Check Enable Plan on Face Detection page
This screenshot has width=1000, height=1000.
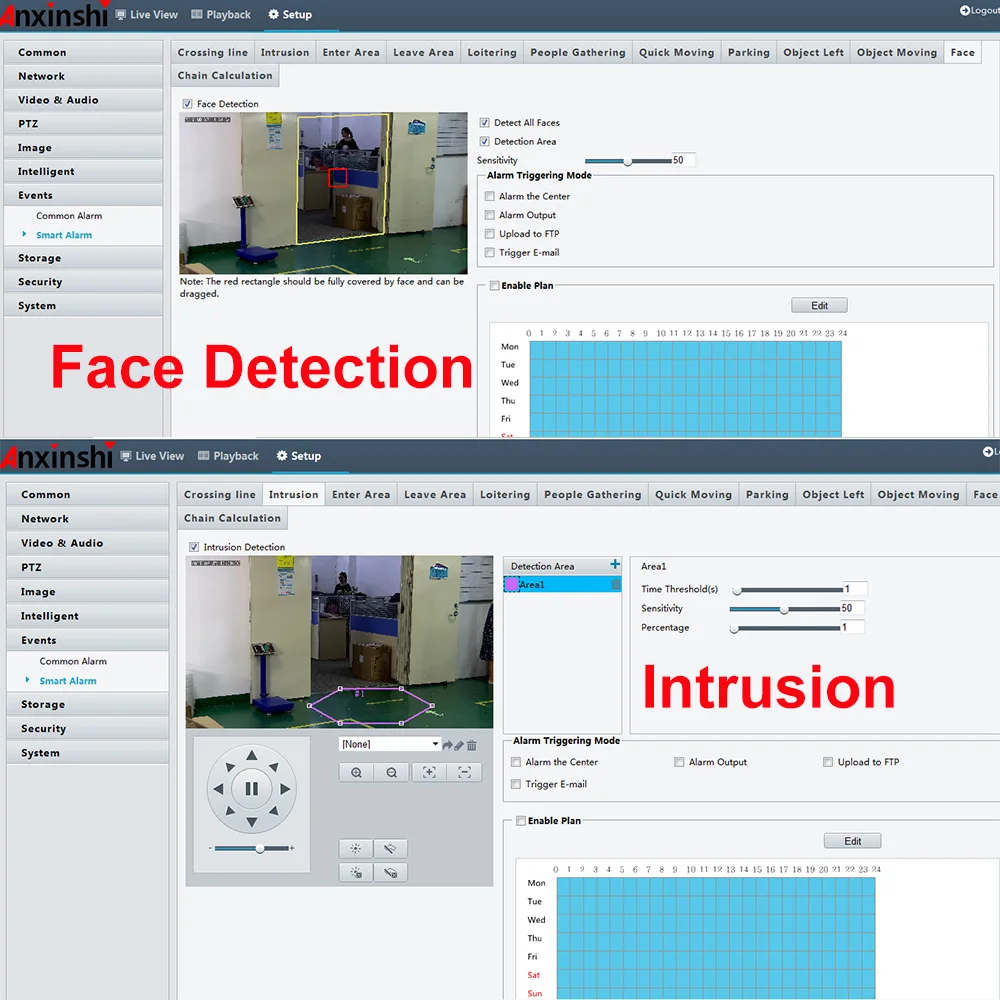(494, 285)
